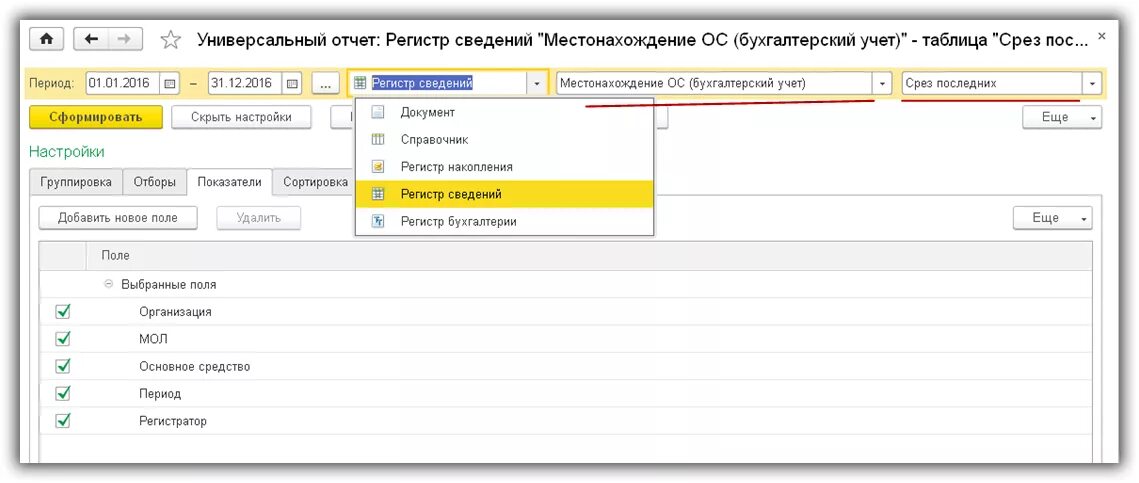Viewport: 1139px width, 483px height.
Task: Click the start date field 01.01.2016
Action: click(x=123, y=84)
